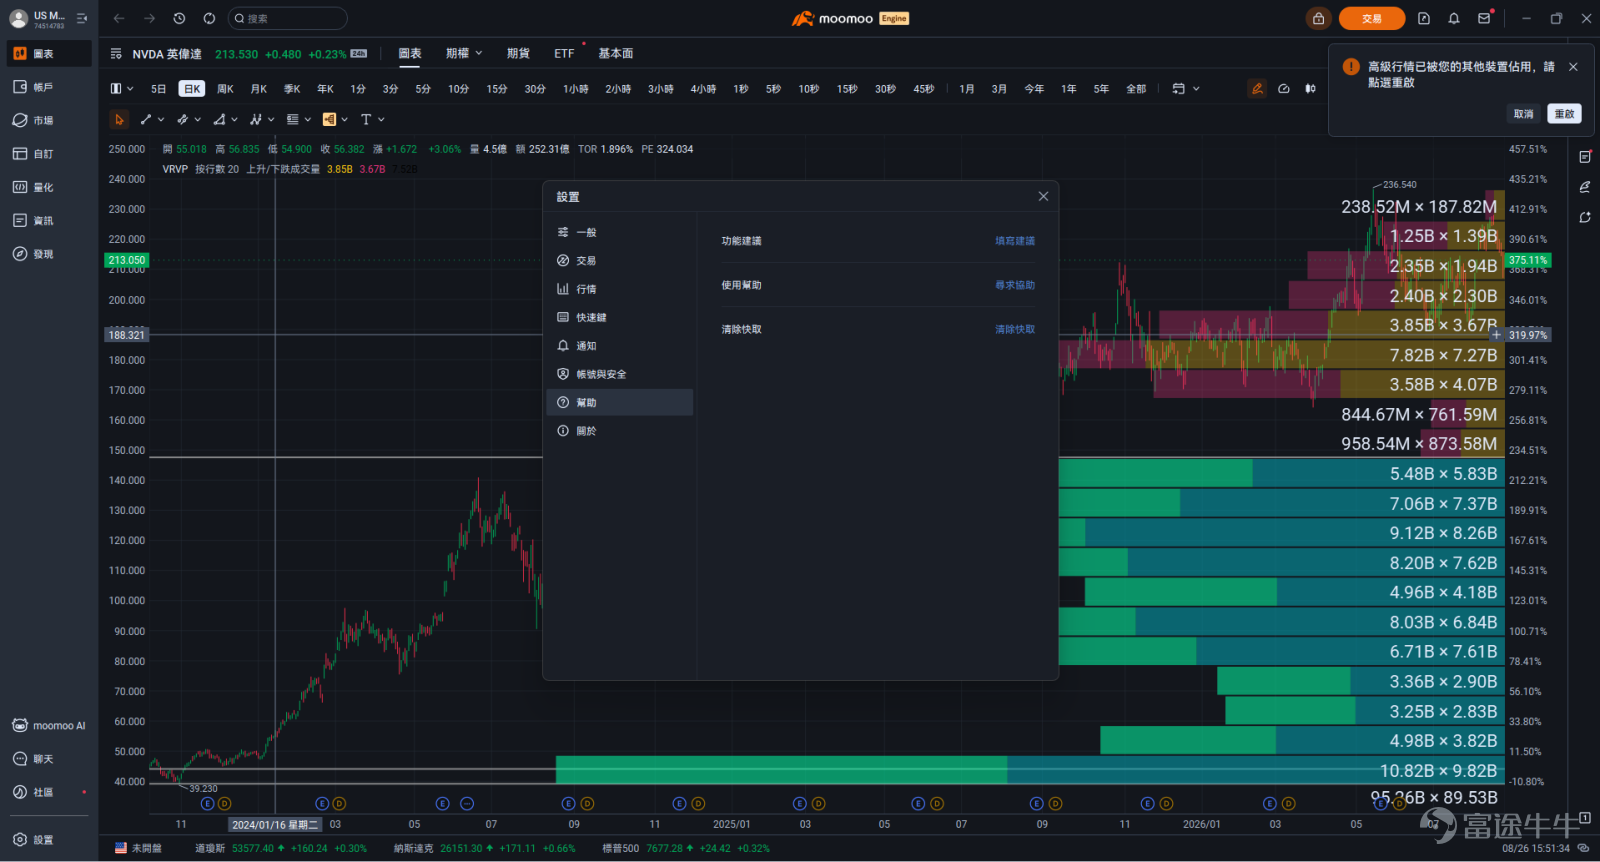
Task: Select 關於 about in settings menu
Action: [619, 431]
